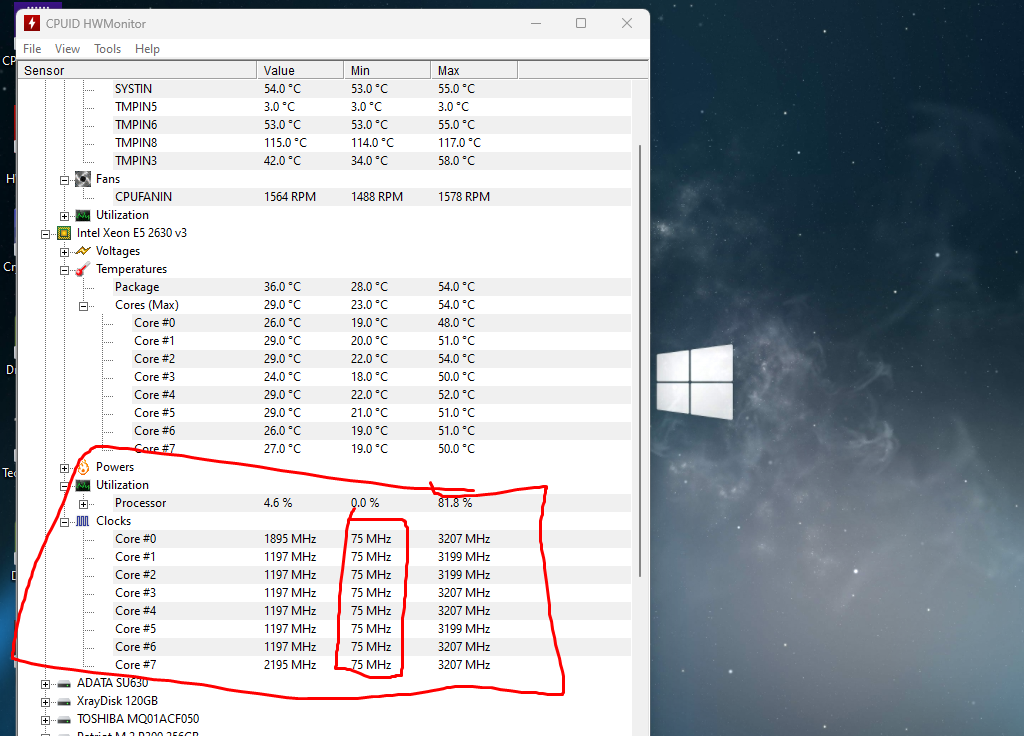Click the vertical scrollbar thumb in the sensor list
Viewport: 1024px width, 736px height.
pos(640,360)
